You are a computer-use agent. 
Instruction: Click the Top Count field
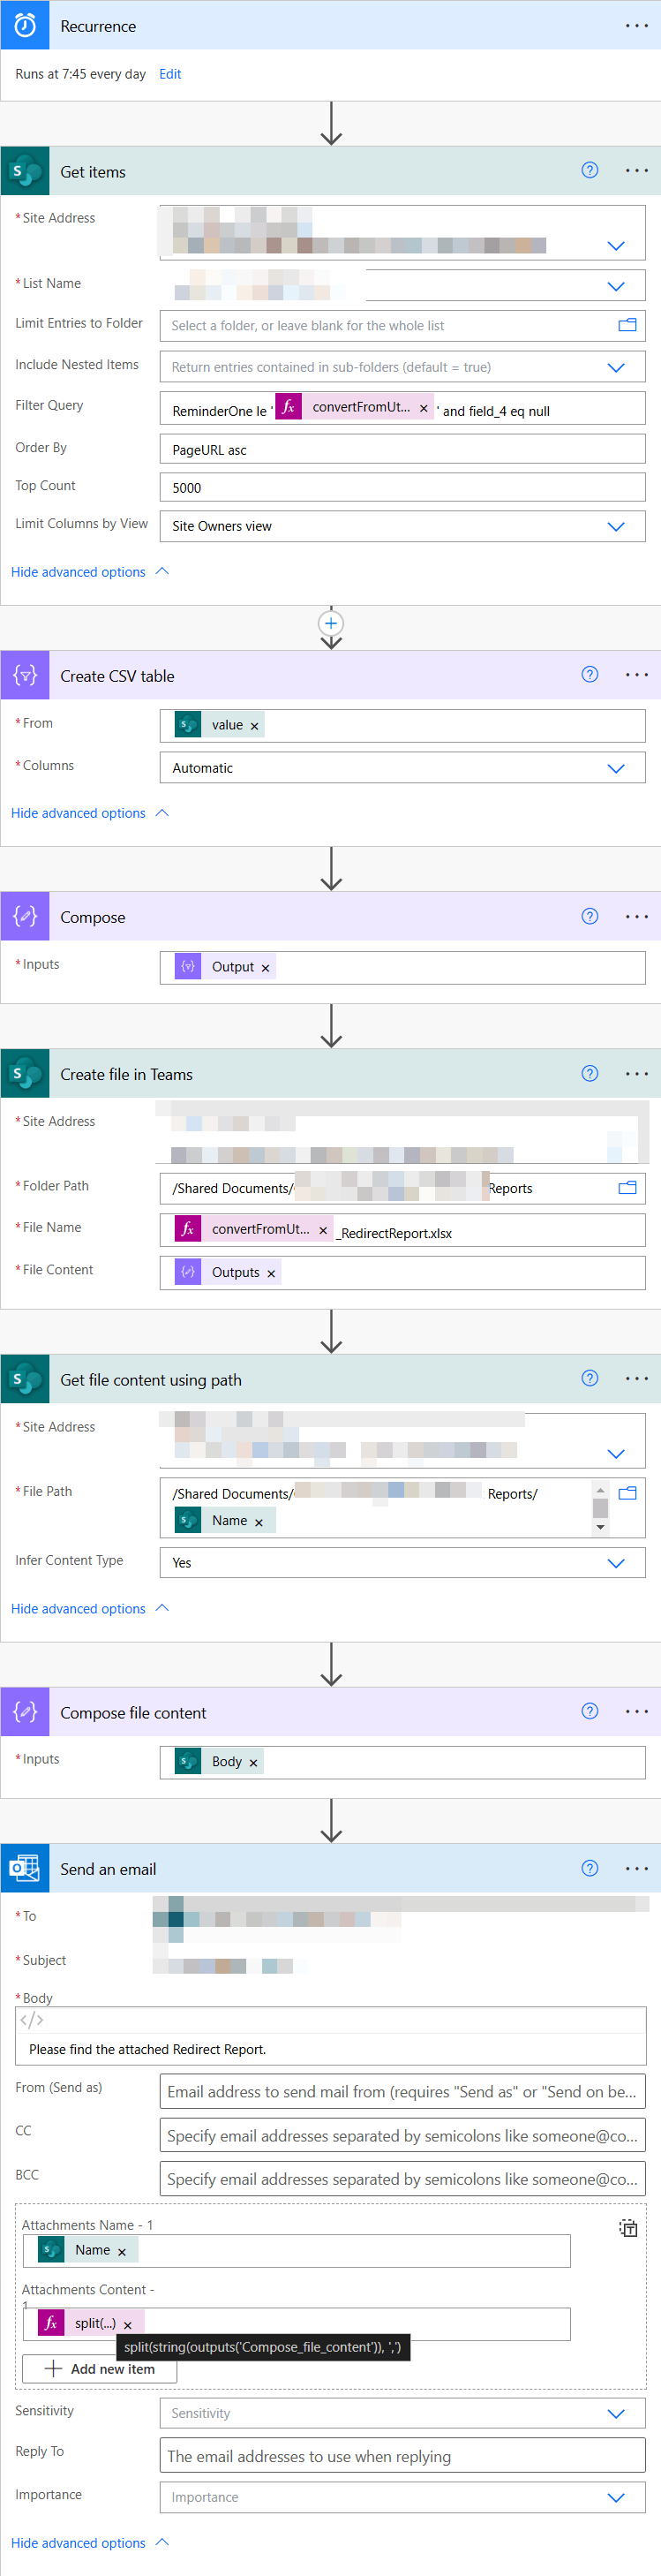(402, 487)
